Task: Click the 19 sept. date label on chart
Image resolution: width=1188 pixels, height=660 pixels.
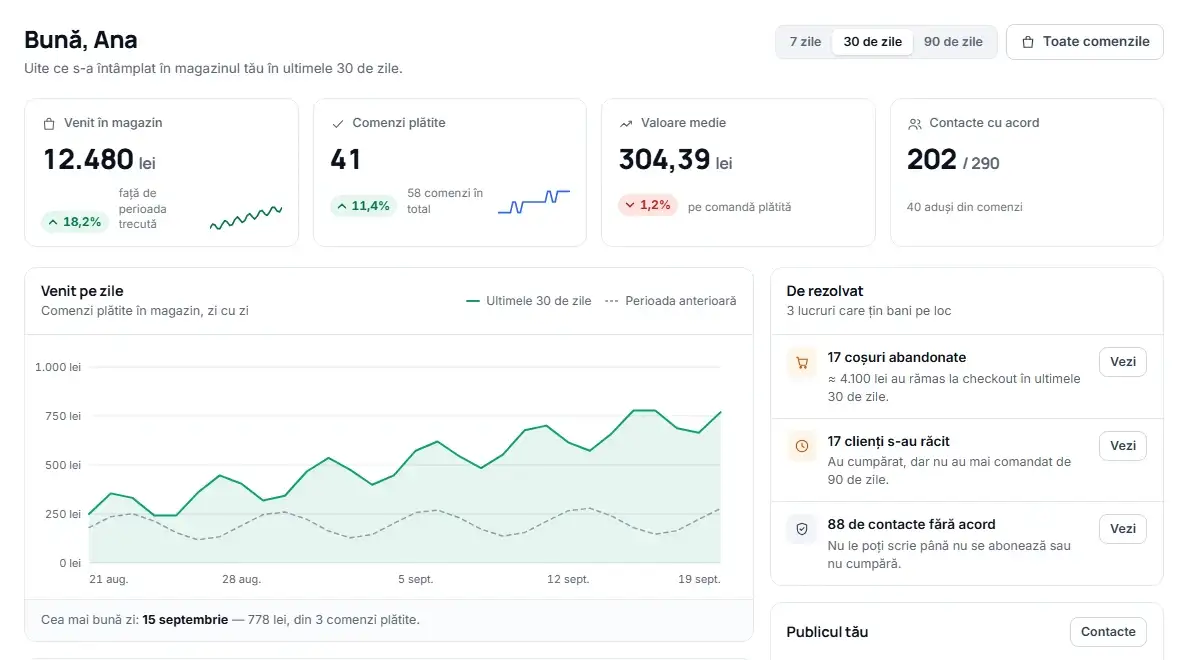Action: (x=699, y=580)
